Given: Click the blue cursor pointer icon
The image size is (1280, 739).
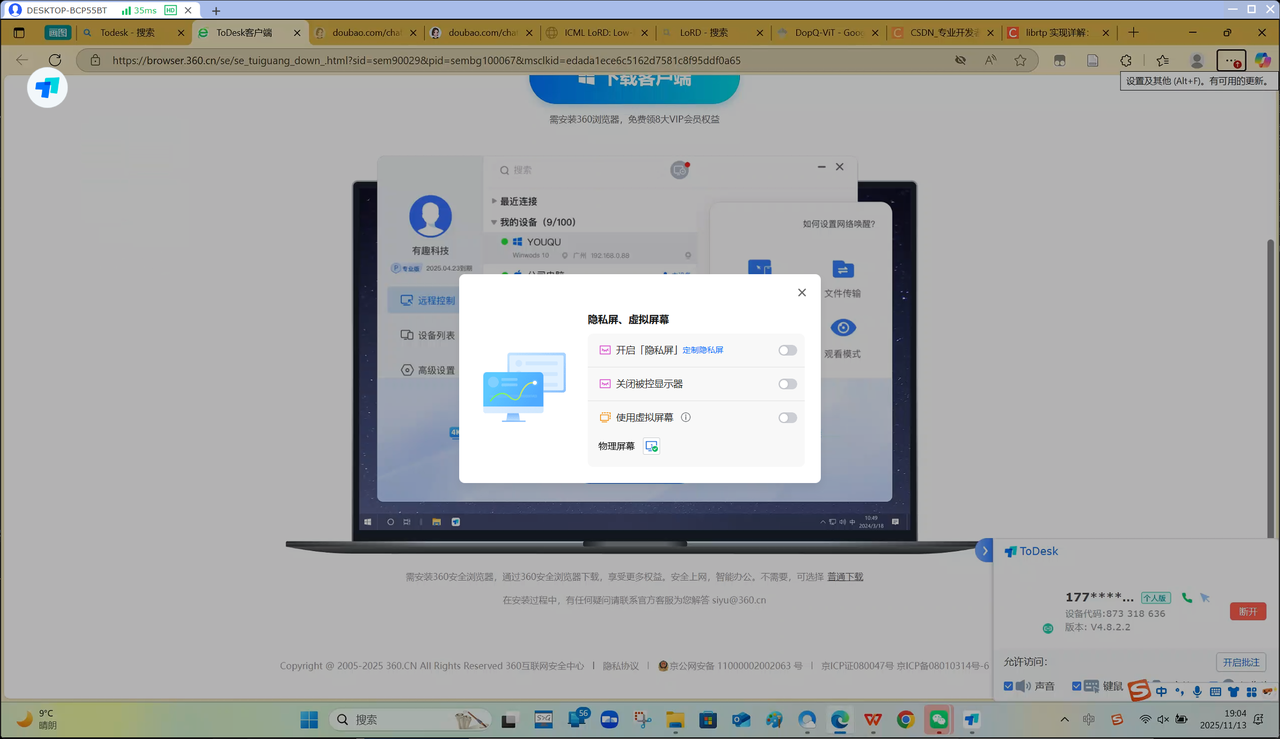Looking at the screenshot, I should 1205,598.
